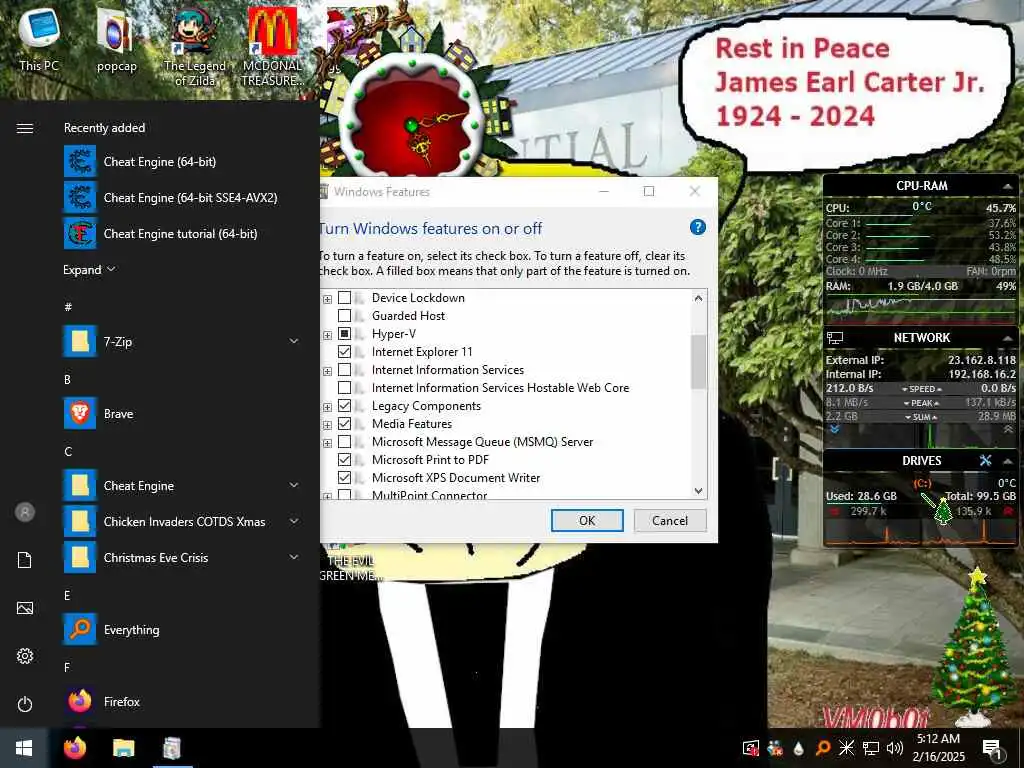Expand the Device Lockdown tree node
The width and height of the screenshot is (1024, 768).
327,299
